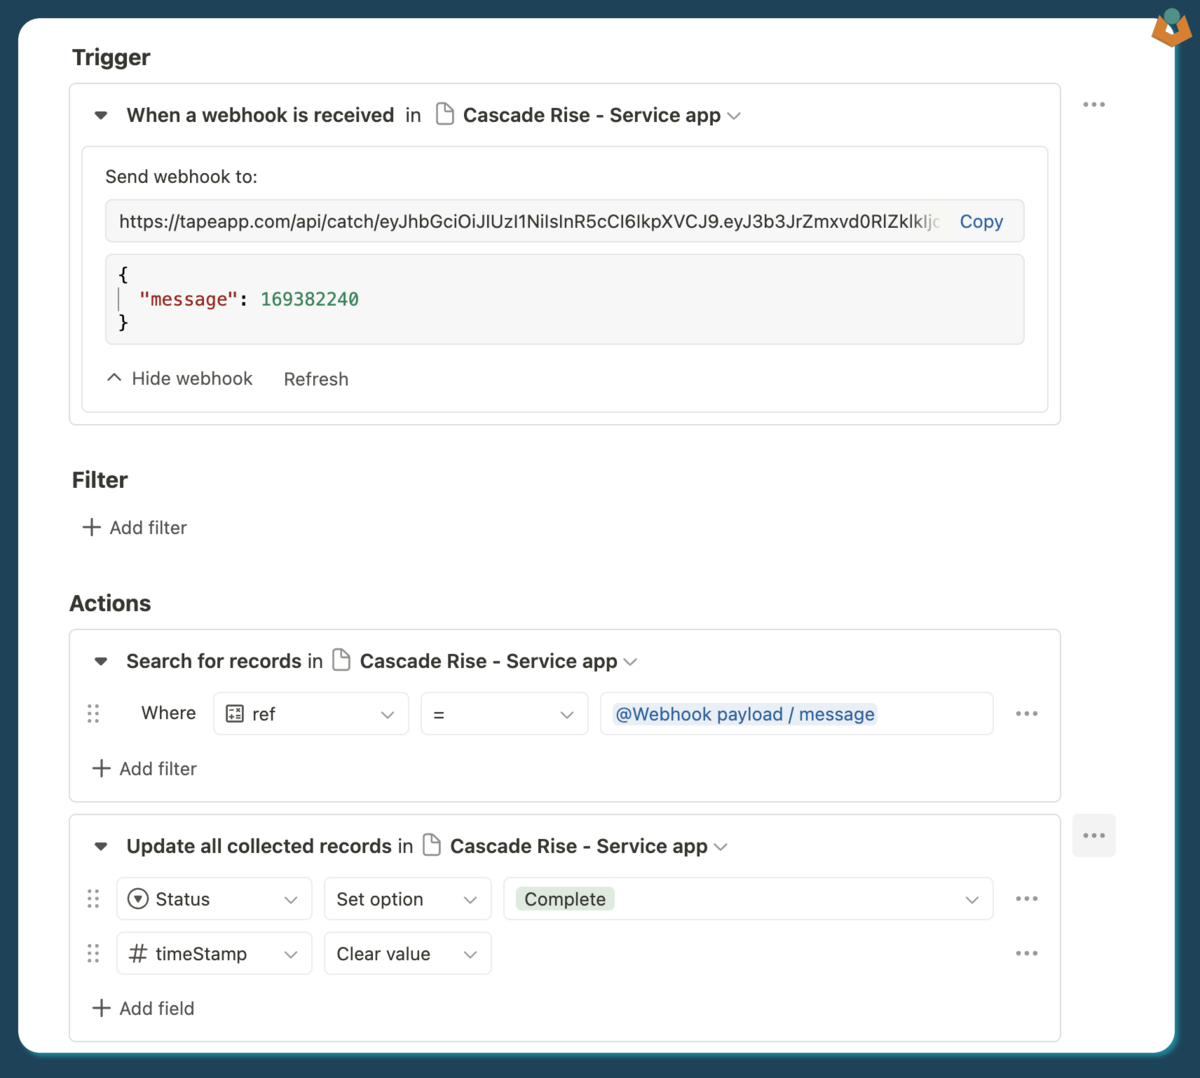This screenshot has width=1200, height=1078.
Task: Open the equals operator dropdown
Action: click(504, 714)
